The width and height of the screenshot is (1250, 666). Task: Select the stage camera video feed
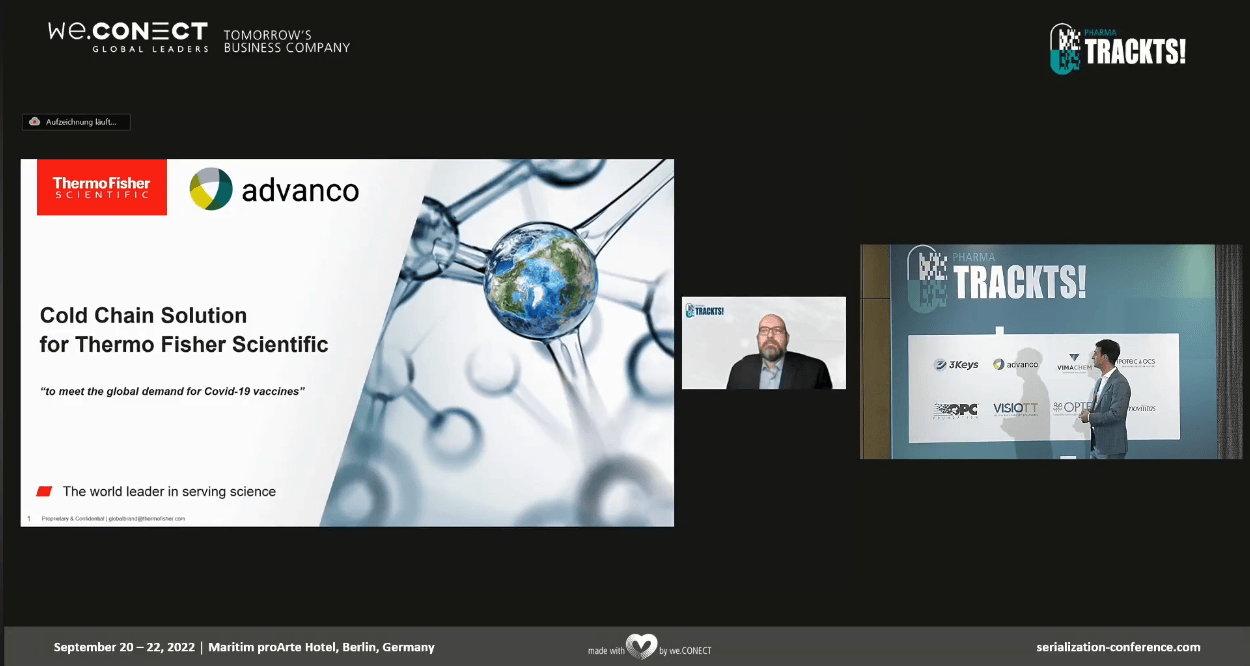tap(1051, 352)
